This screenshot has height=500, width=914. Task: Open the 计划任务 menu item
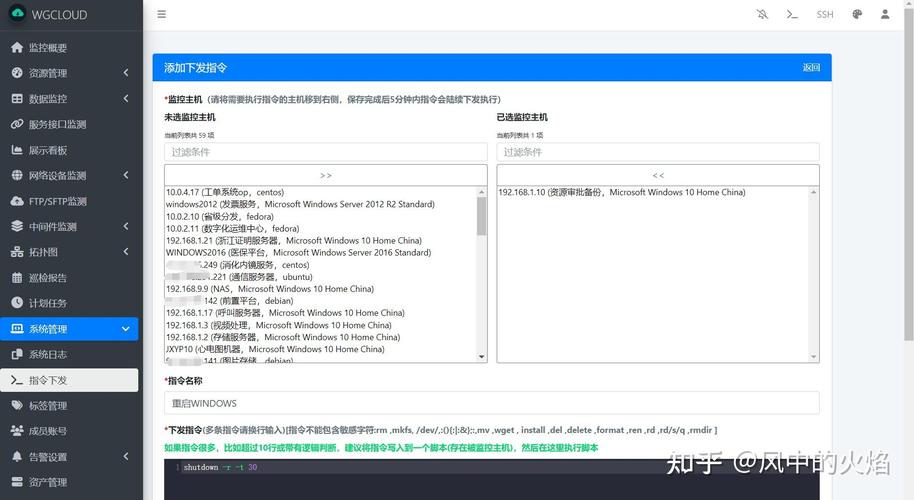(69, 303)
